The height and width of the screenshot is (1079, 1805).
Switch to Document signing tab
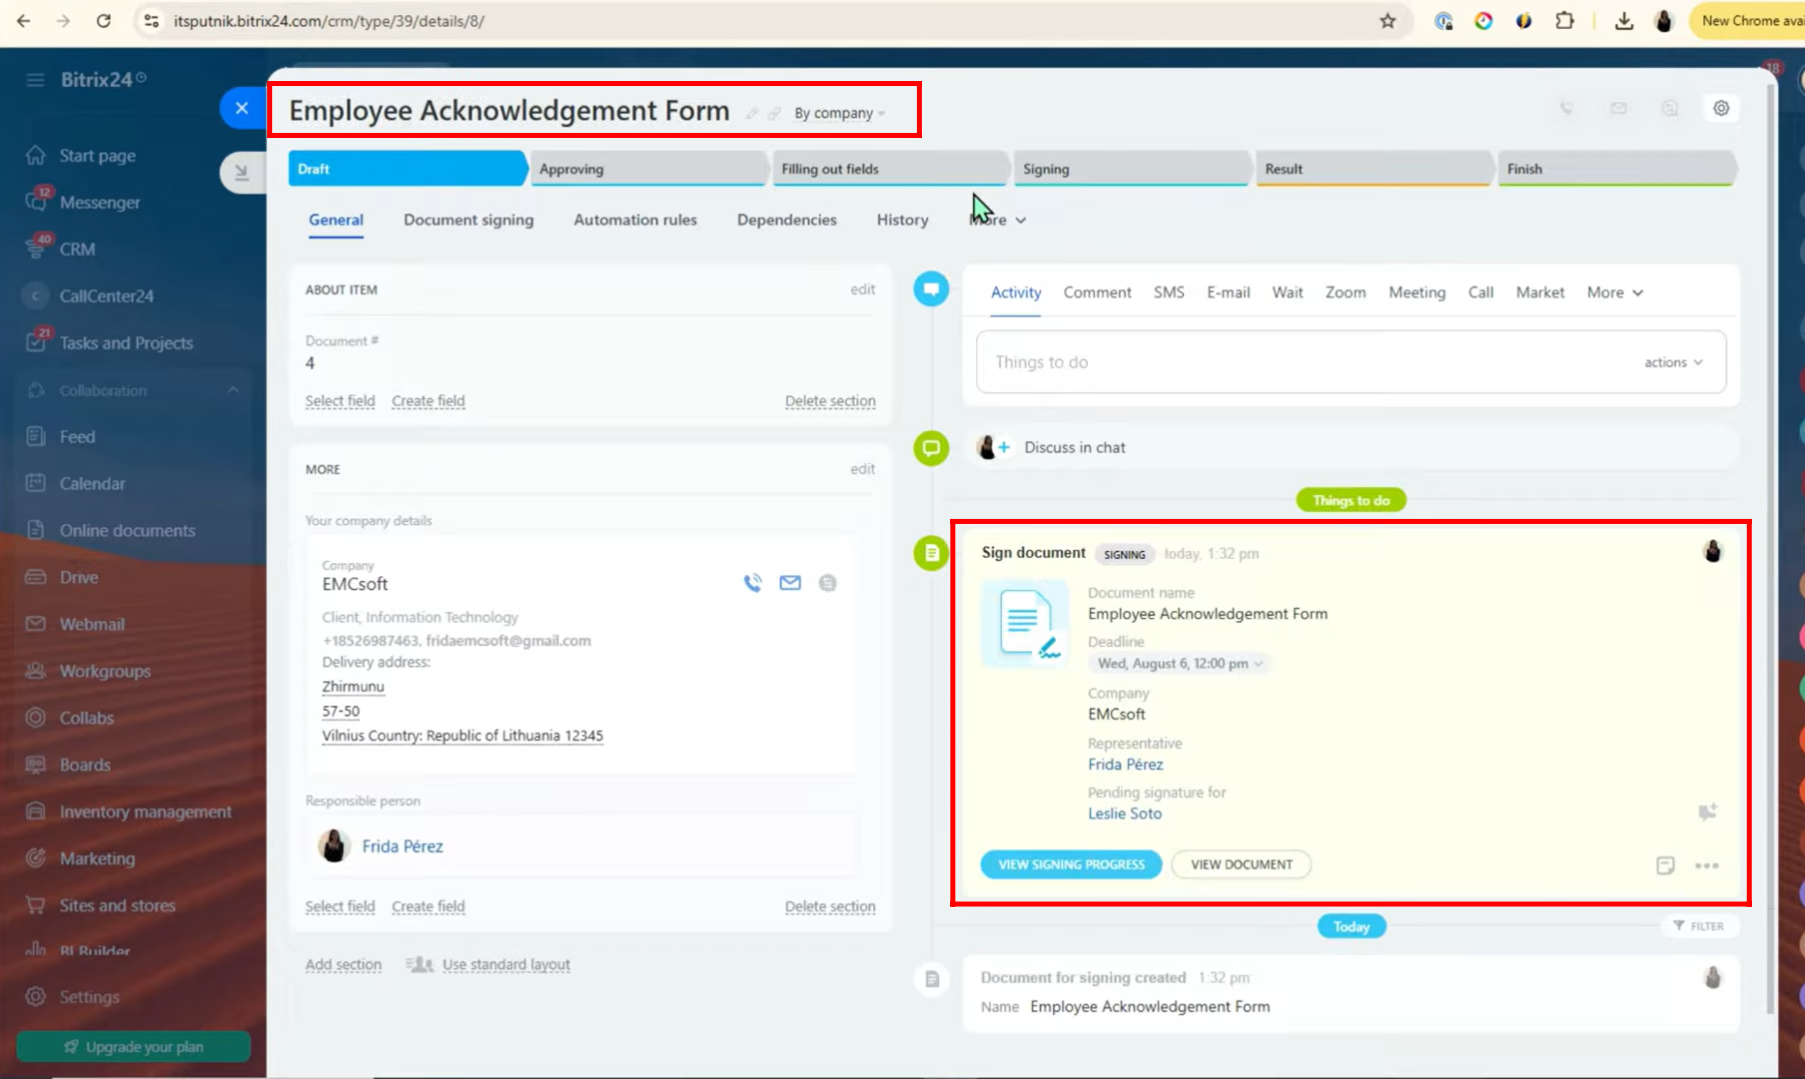point(469,220)
